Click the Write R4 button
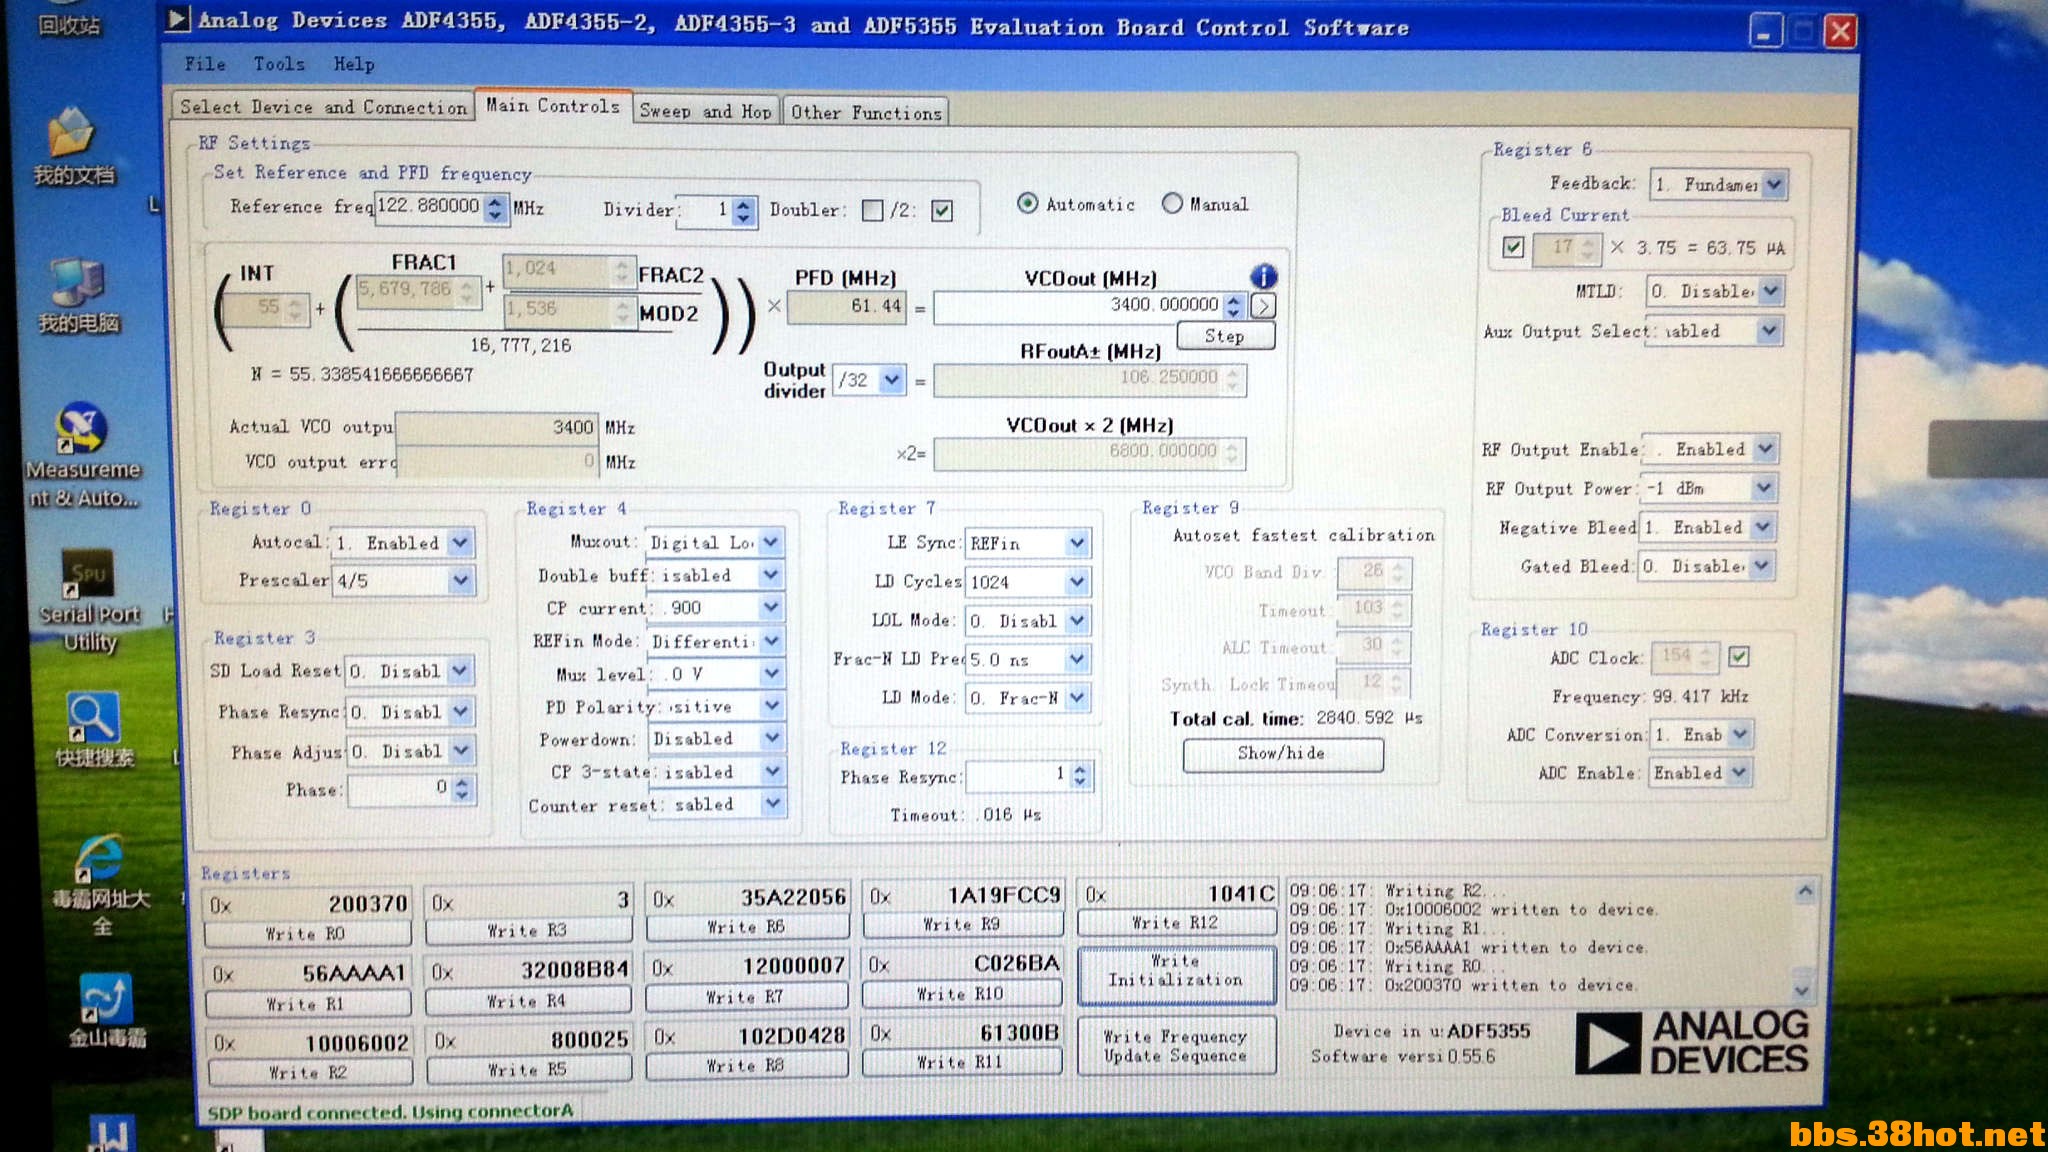This screenshot has height=1152, width=2048. pyautogui.click(x=526, y=1000)
